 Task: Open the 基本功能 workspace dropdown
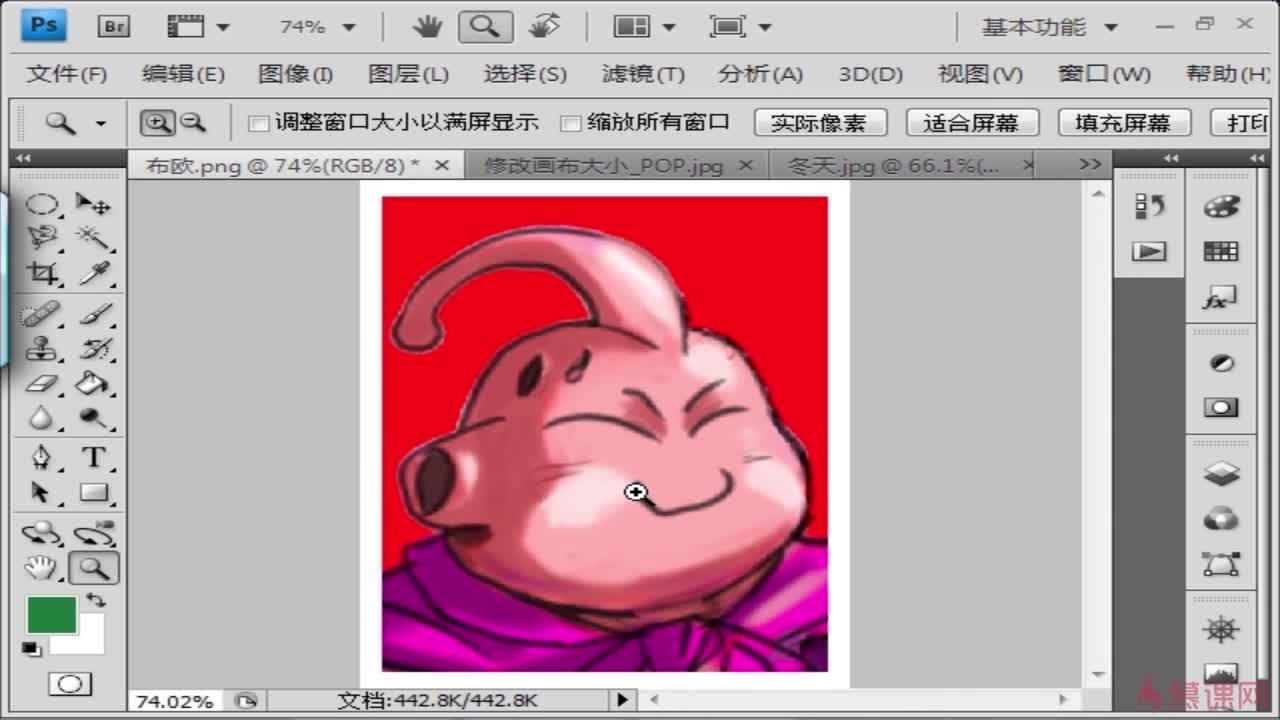coord(1049,27)
